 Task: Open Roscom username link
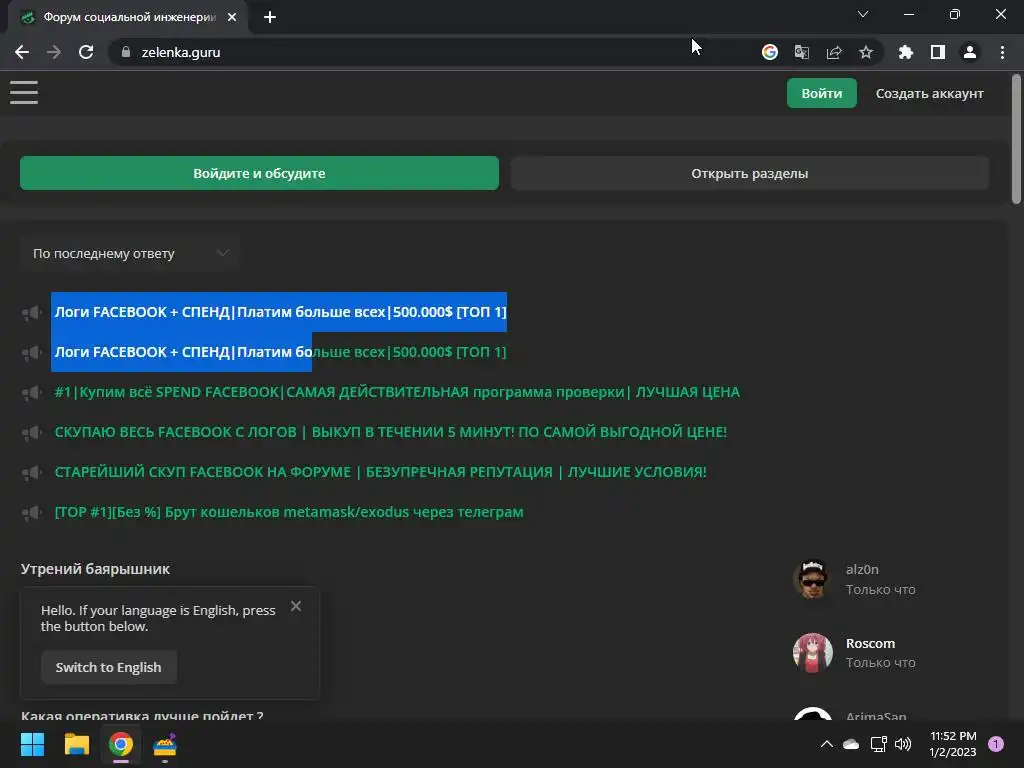click(x=871, y=643)
